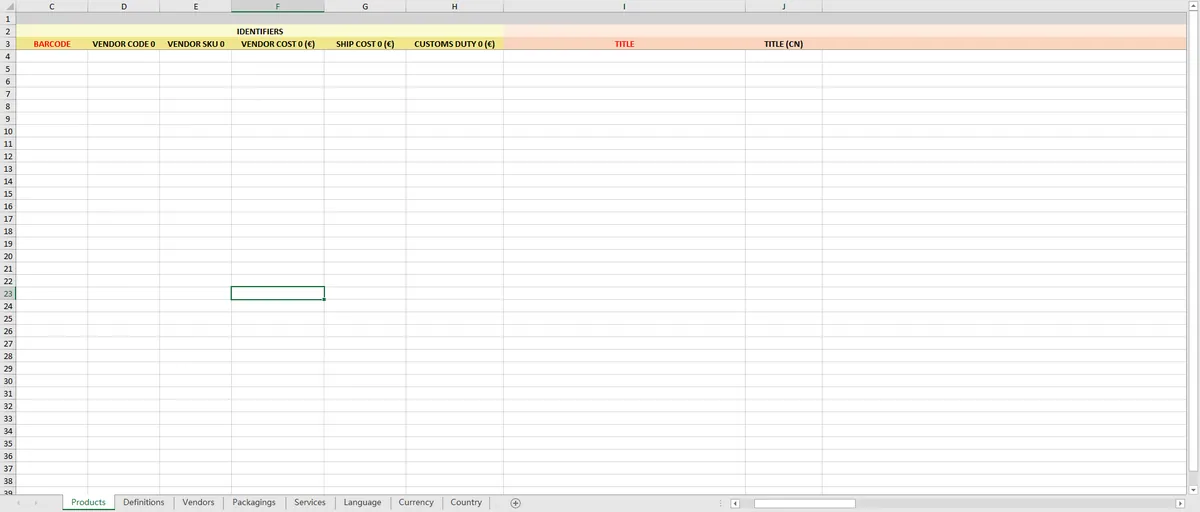
Task: Switch to the Packagings sheet
Action: 254,502
